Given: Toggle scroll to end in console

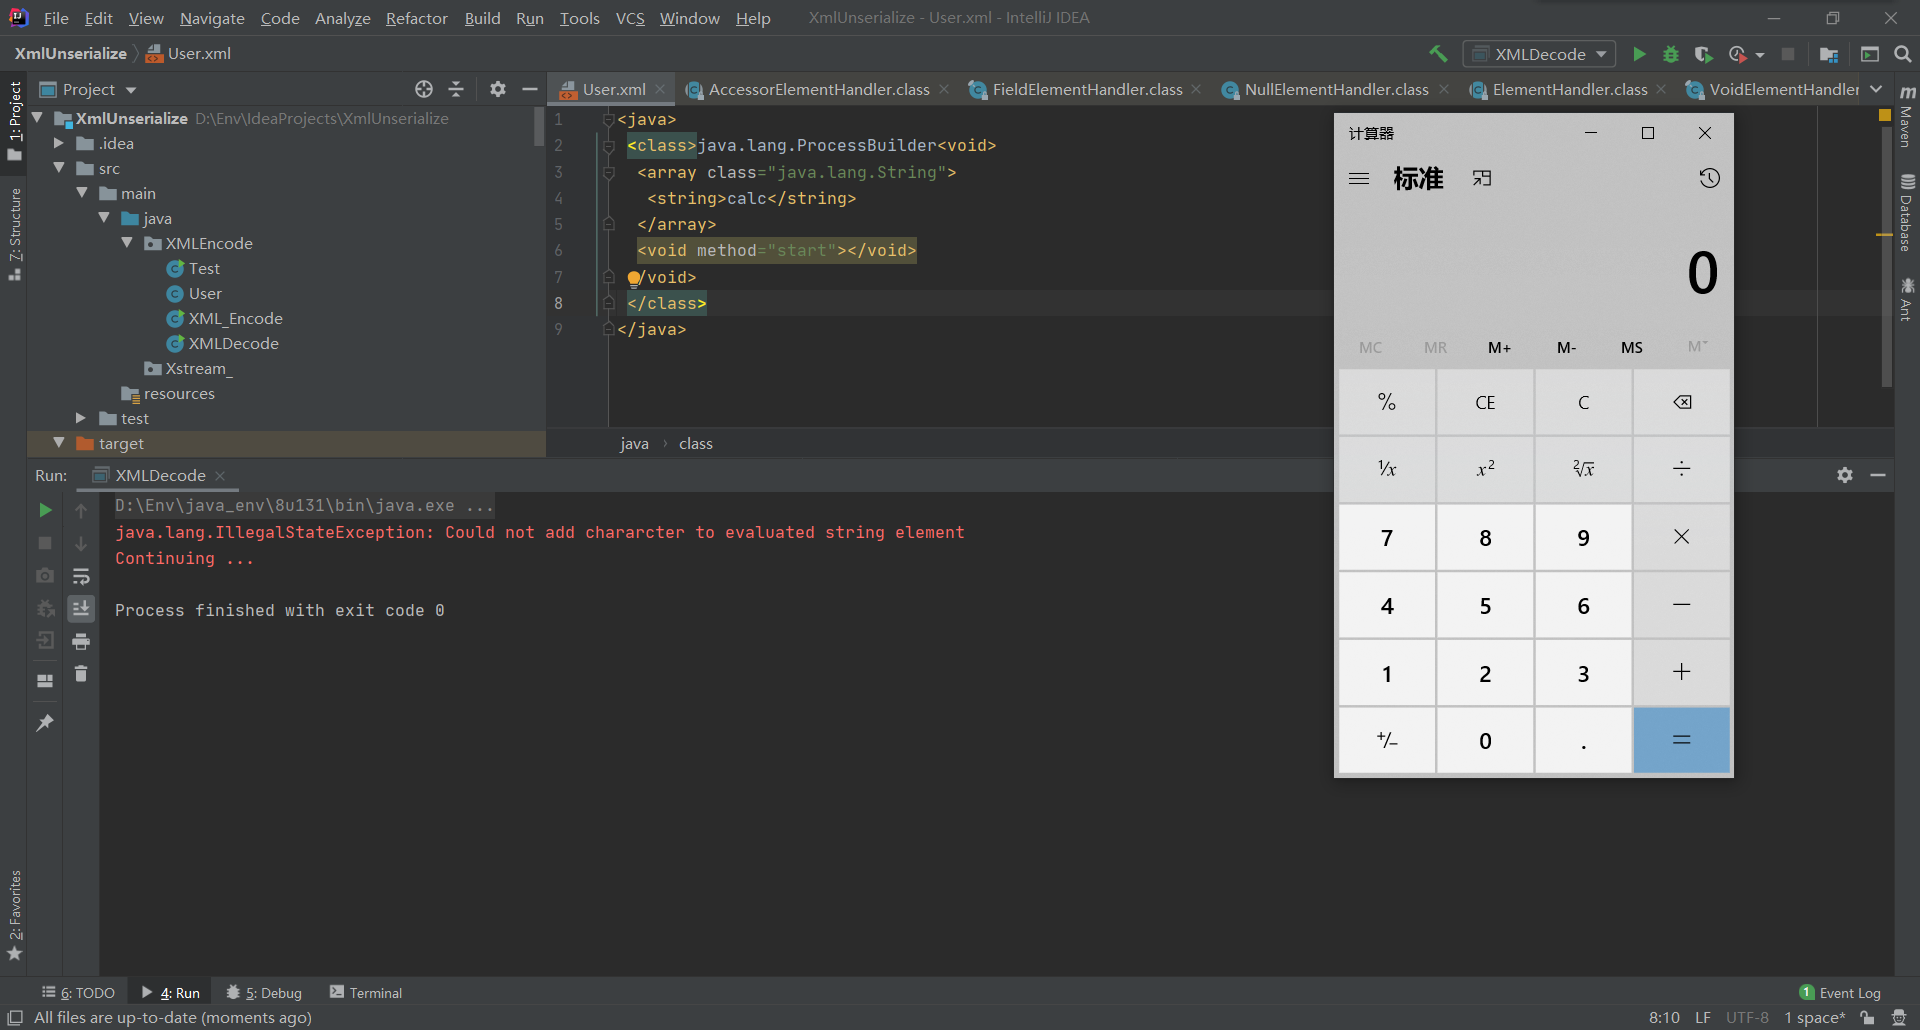Looking at the screenshot, I should [x=81, y=608].
